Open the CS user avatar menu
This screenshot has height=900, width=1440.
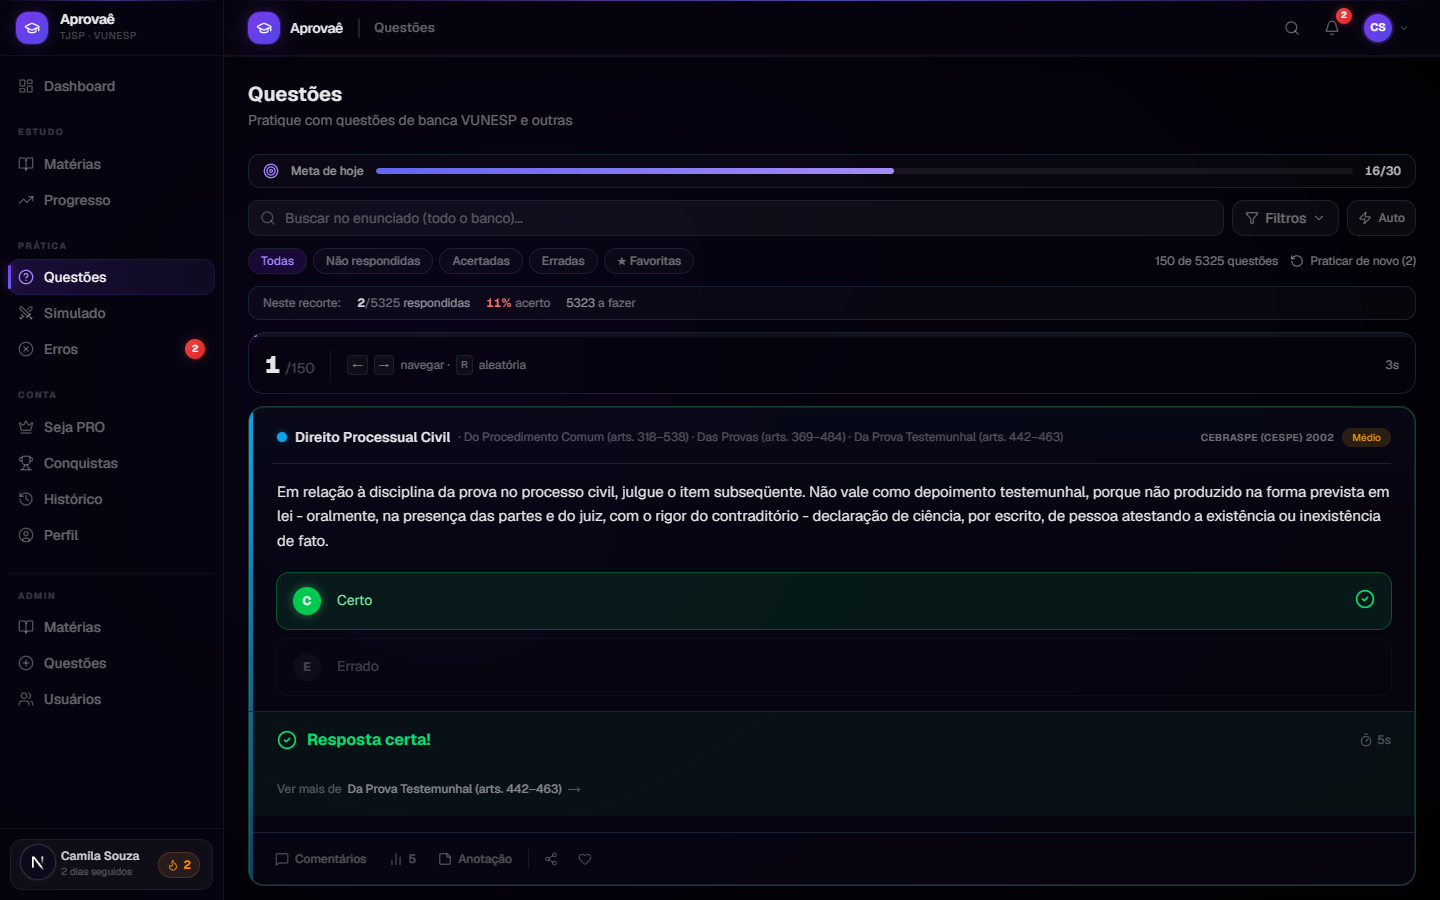pos(1378,28)
